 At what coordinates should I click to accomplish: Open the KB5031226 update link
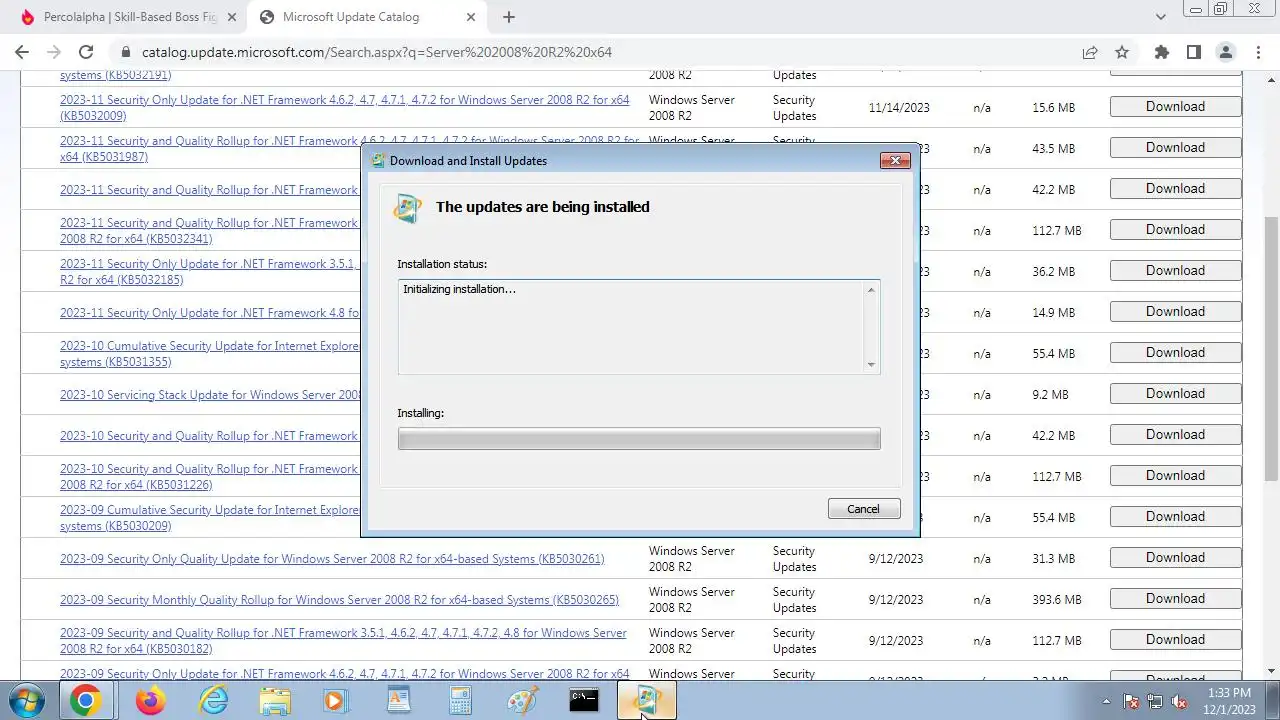click(210, 477)
